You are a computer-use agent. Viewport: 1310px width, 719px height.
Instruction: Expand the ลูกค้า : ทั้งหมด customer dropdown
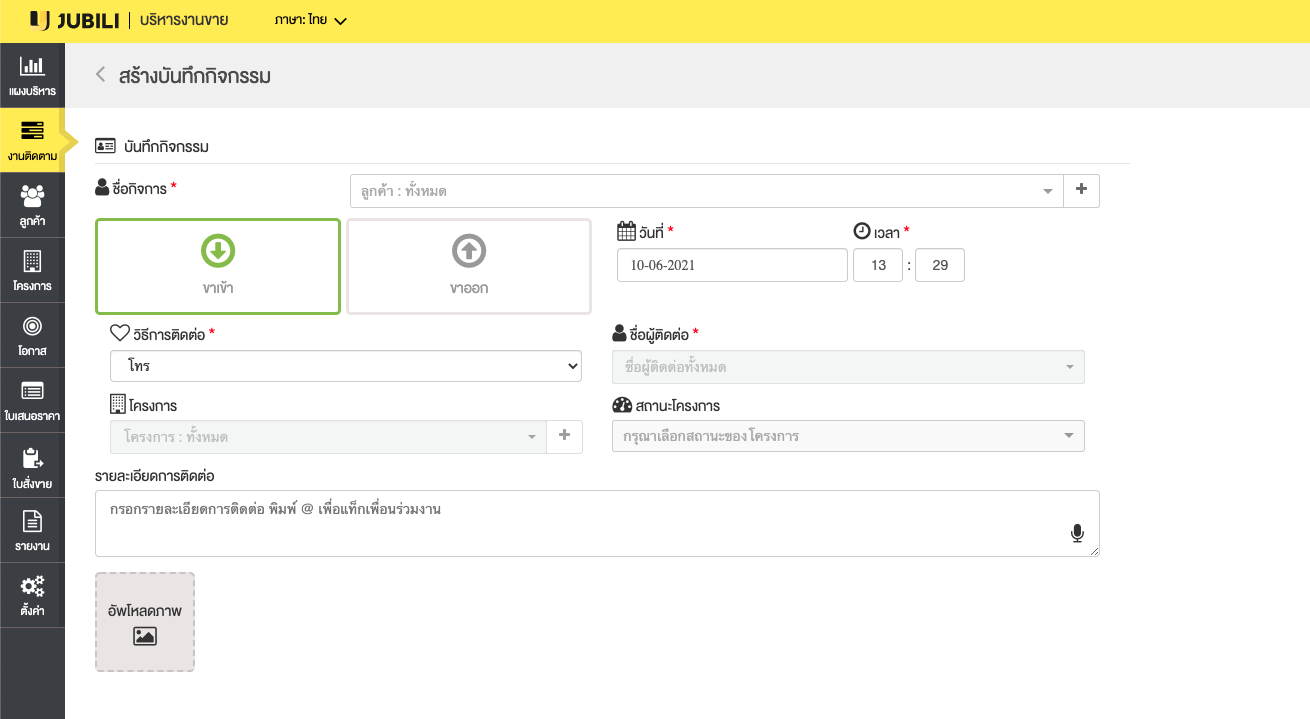pos(704,191)
